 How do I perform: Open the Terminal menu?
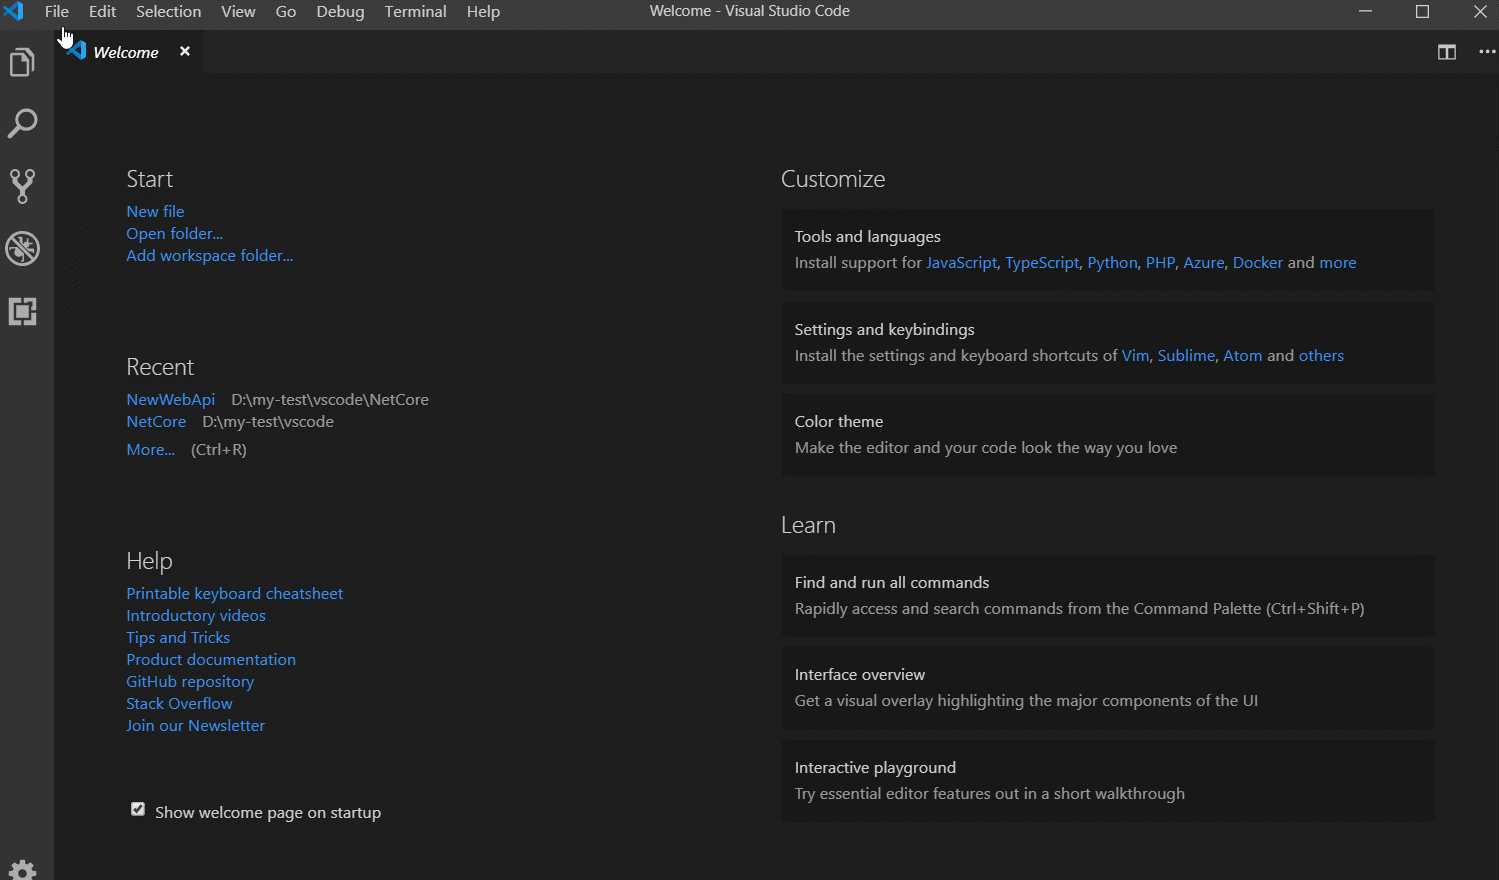pyautogui.click(x=415, y=12)
